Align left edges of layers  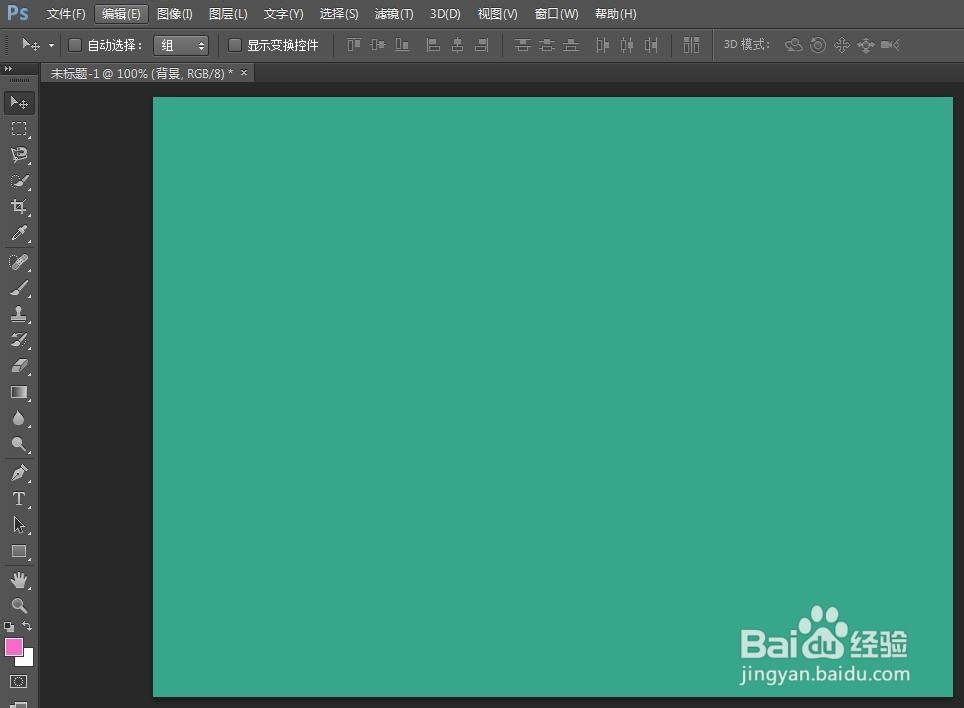(433, 45)
